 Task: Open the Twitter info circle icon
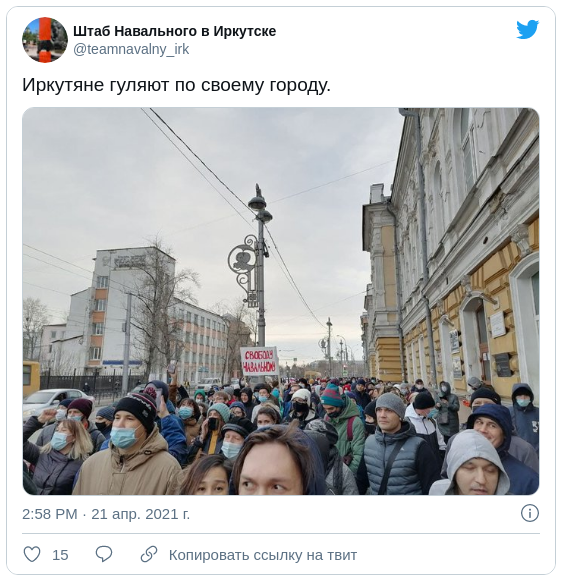pyautogui.click(x=529, y=513)
